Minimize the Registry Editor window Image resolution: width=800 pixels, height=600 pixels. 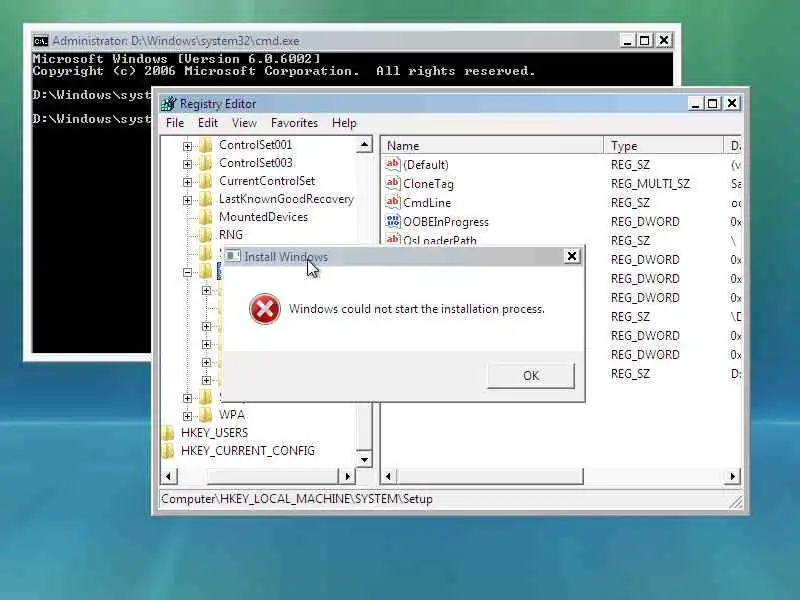click(695, 104)
